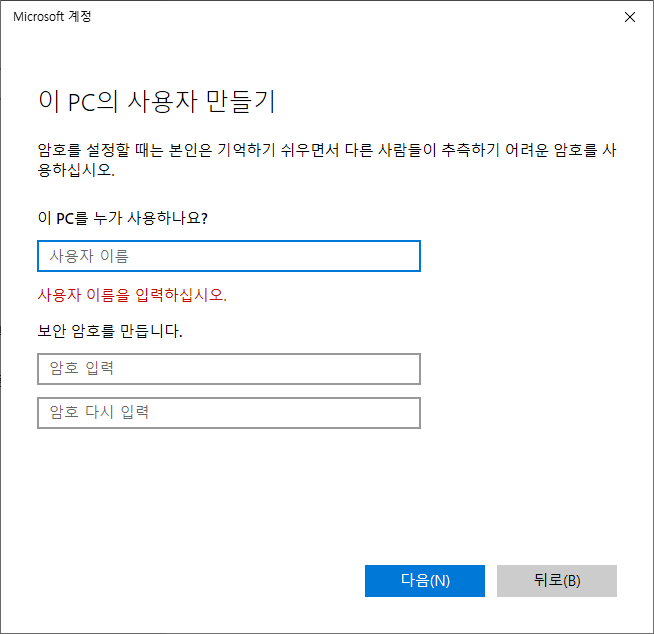This screenshot has width=654, height=634.
Task: Click the heading 이 PC의 사용자 만들기
Action: (157, 101)
